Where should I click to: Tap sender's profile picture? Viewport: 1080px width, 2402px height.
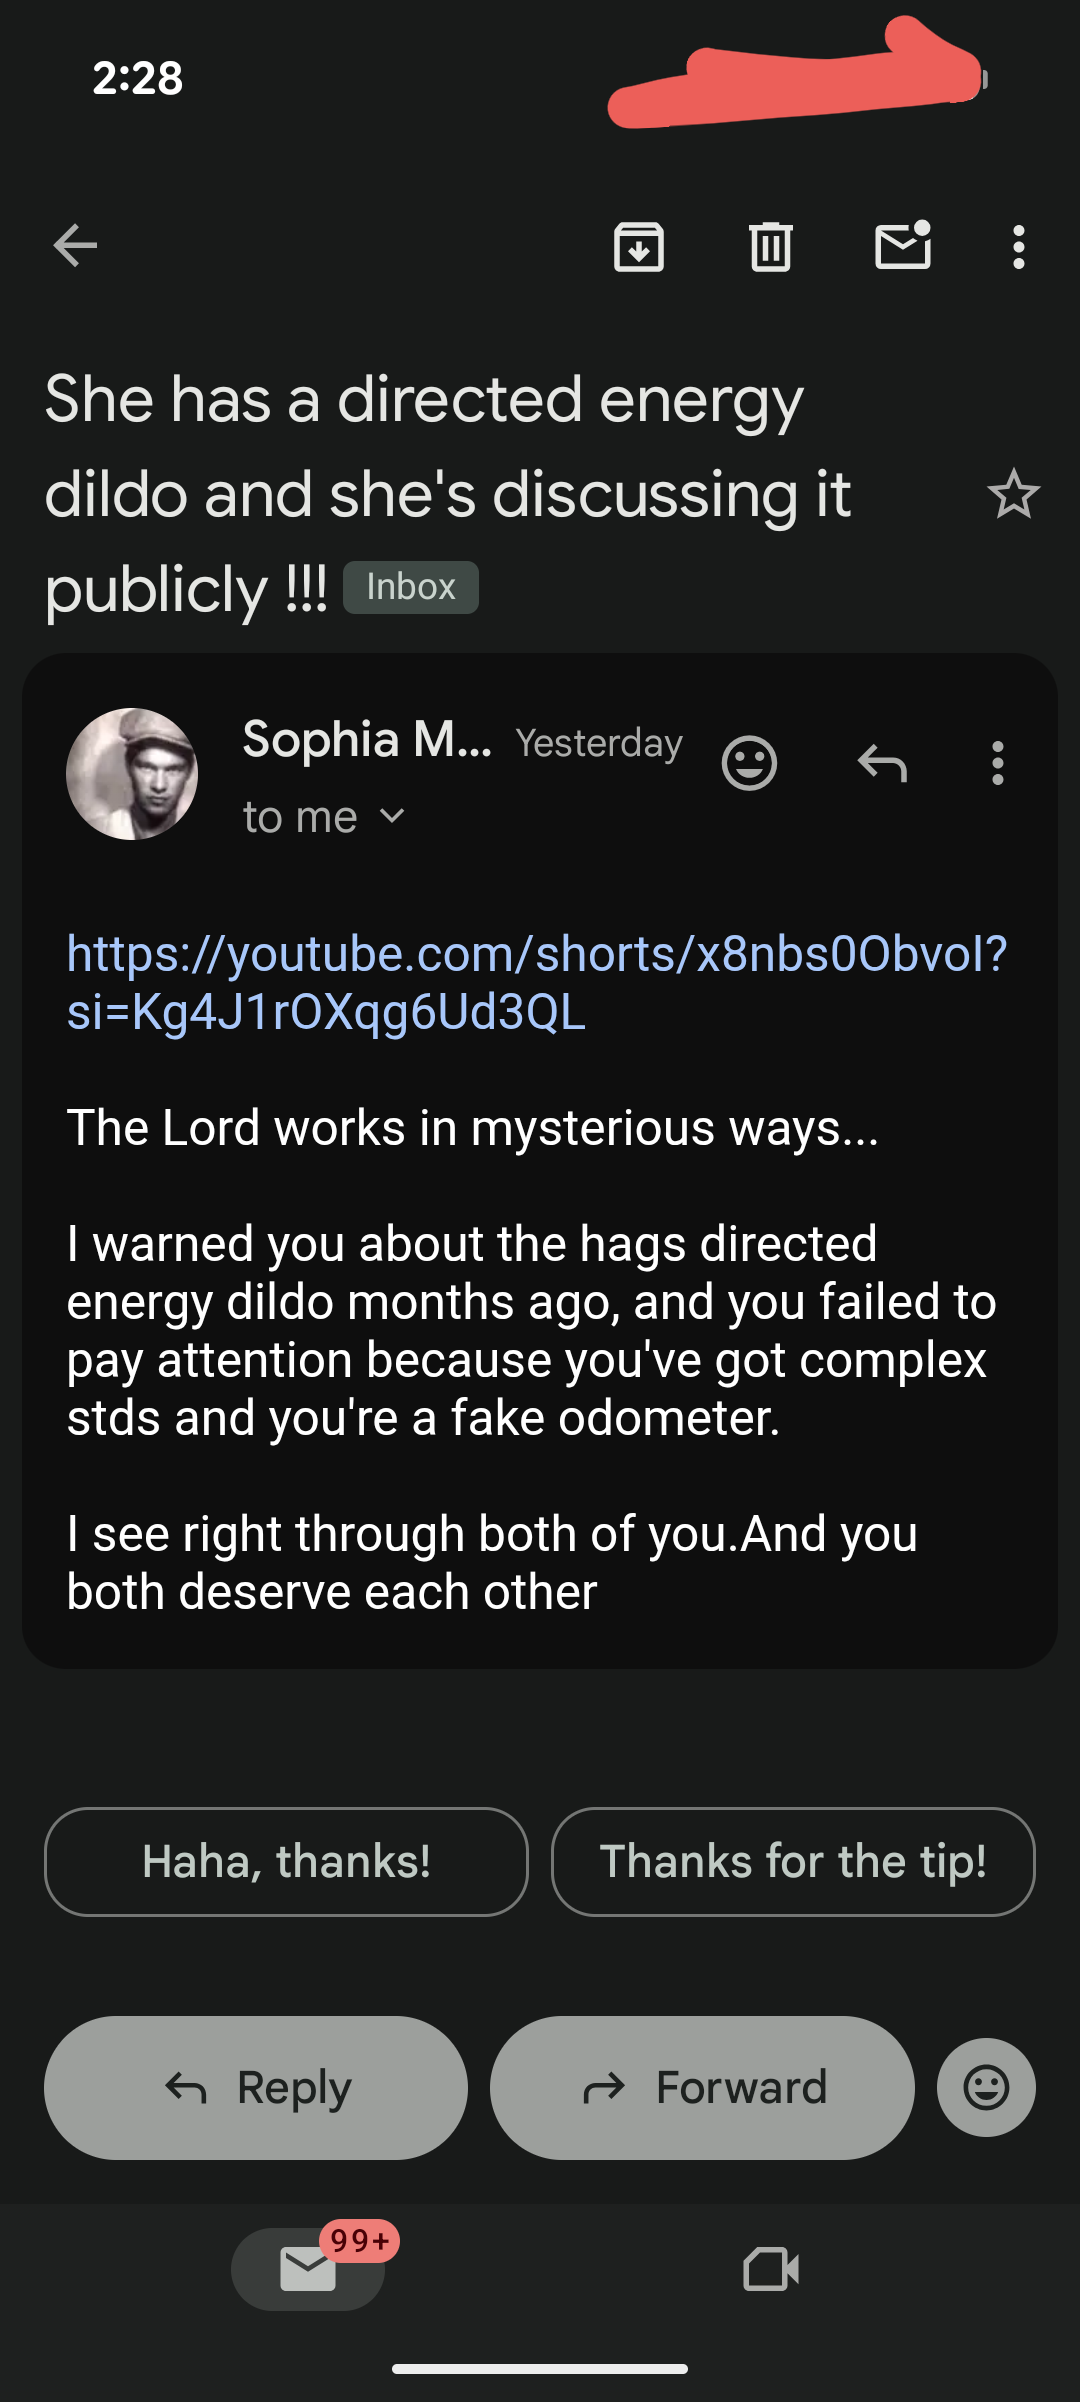pos(132,774)
